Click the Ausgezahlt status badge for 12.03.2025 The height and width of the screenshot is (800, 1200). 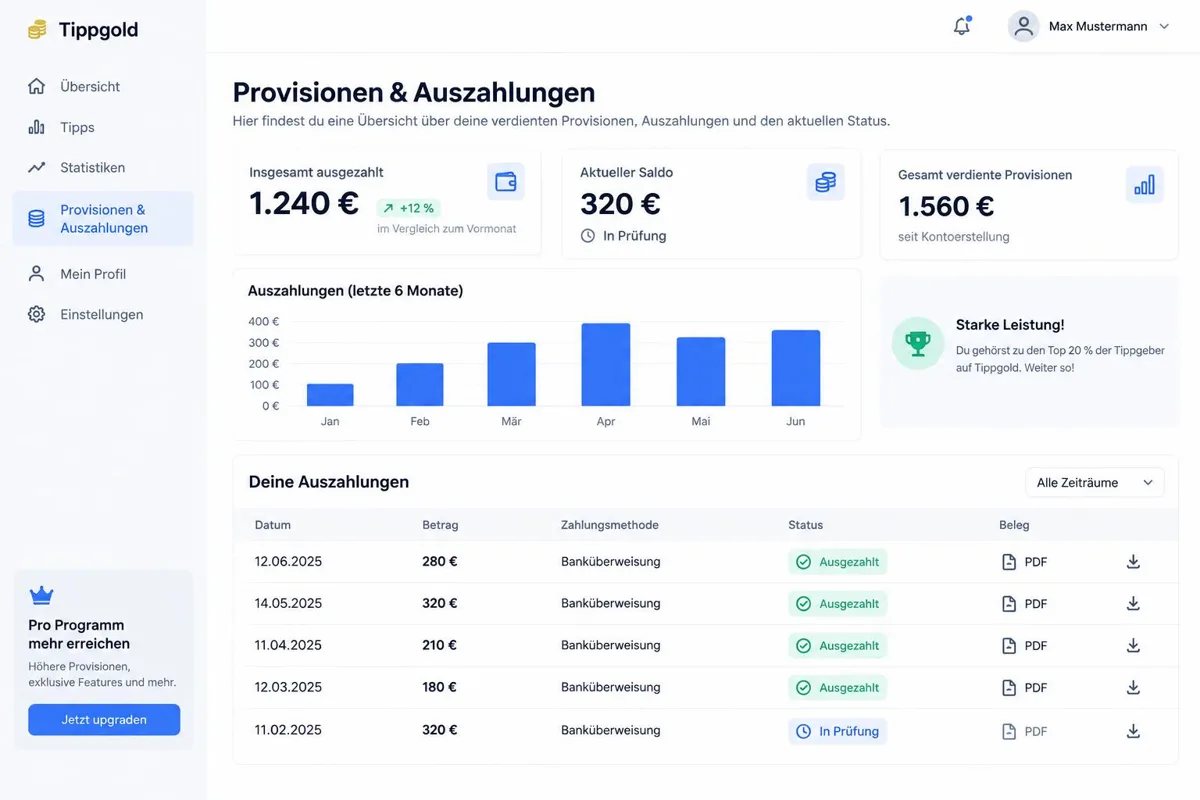tap(838, 688)
